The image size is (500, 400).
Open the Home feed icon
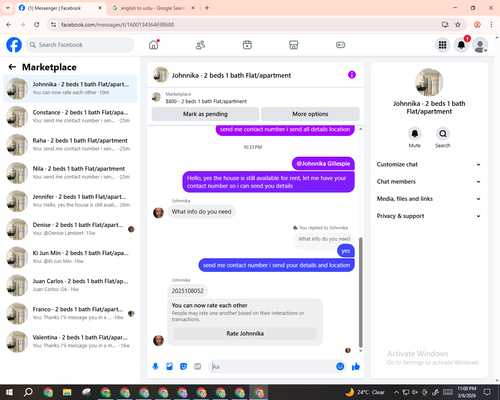154,45
